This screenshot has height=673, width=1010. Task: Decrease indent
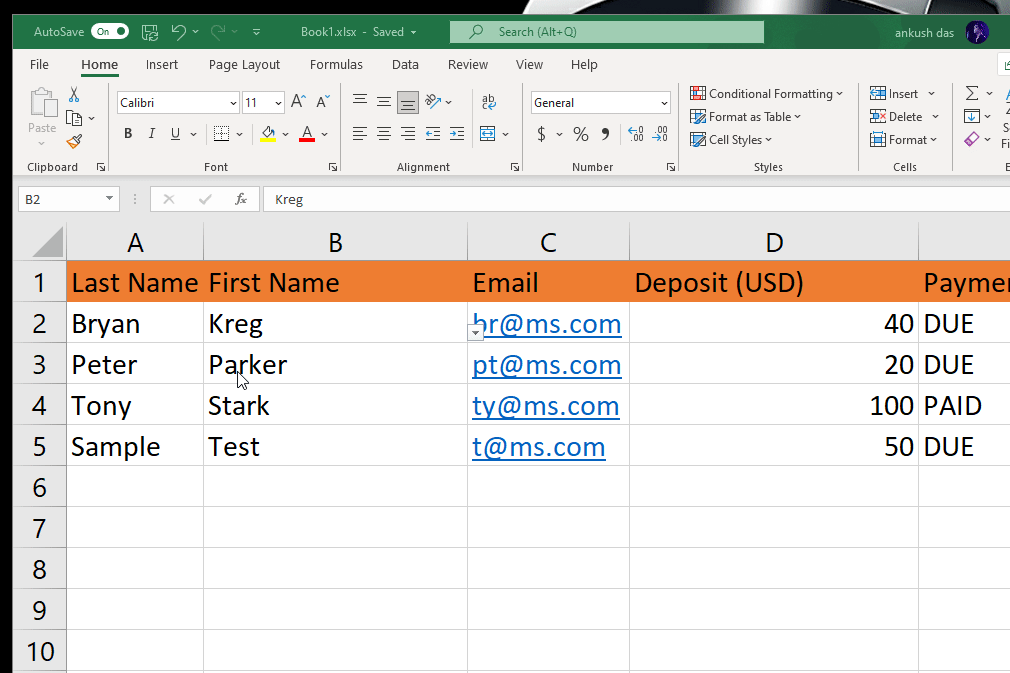433,133
